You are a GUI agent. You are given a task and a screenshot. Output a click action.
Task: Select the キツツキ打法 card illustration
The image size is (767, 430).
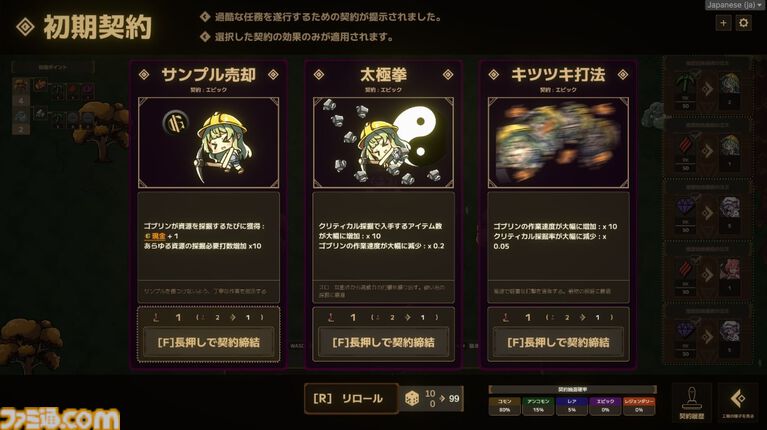click(x=558, y=142)
